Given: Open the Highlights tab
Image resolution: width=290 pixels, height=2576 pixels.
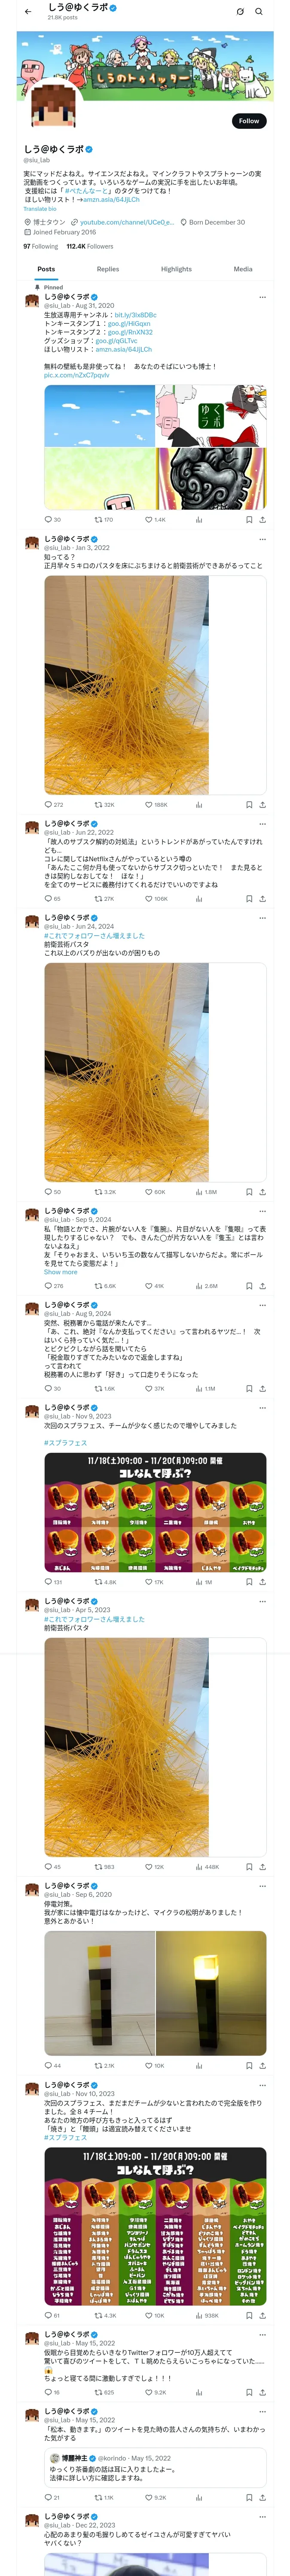Looking at the screenshot, I should pos(176,269).
